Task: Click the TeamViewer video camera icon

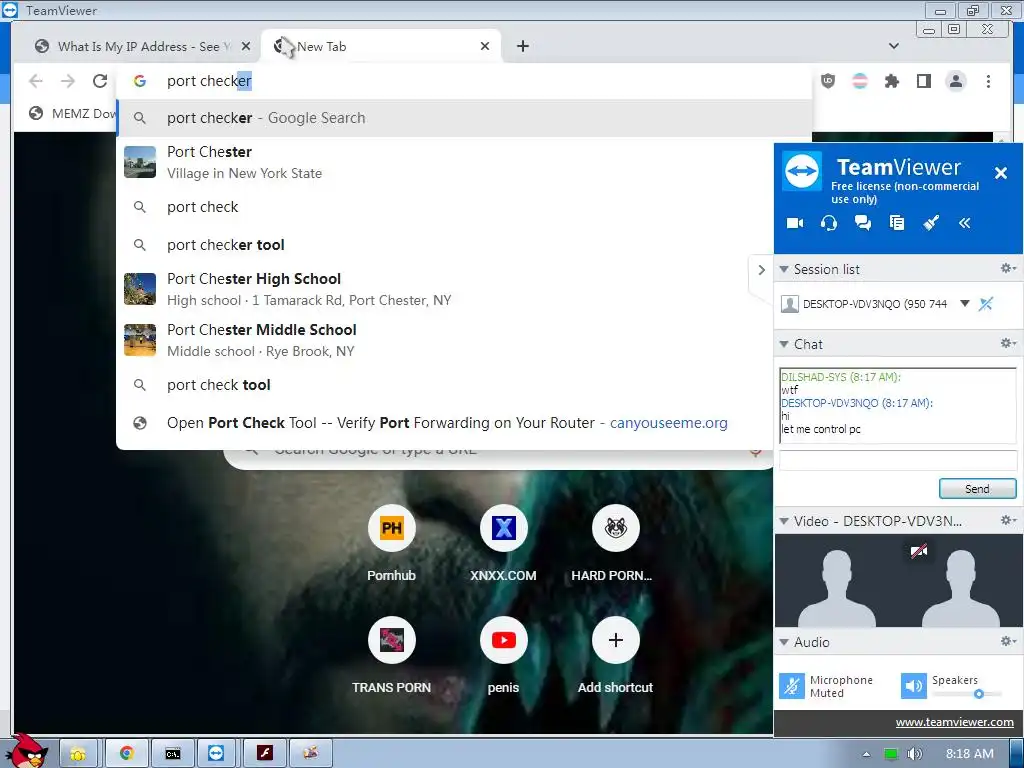Action: coord(795,223)
